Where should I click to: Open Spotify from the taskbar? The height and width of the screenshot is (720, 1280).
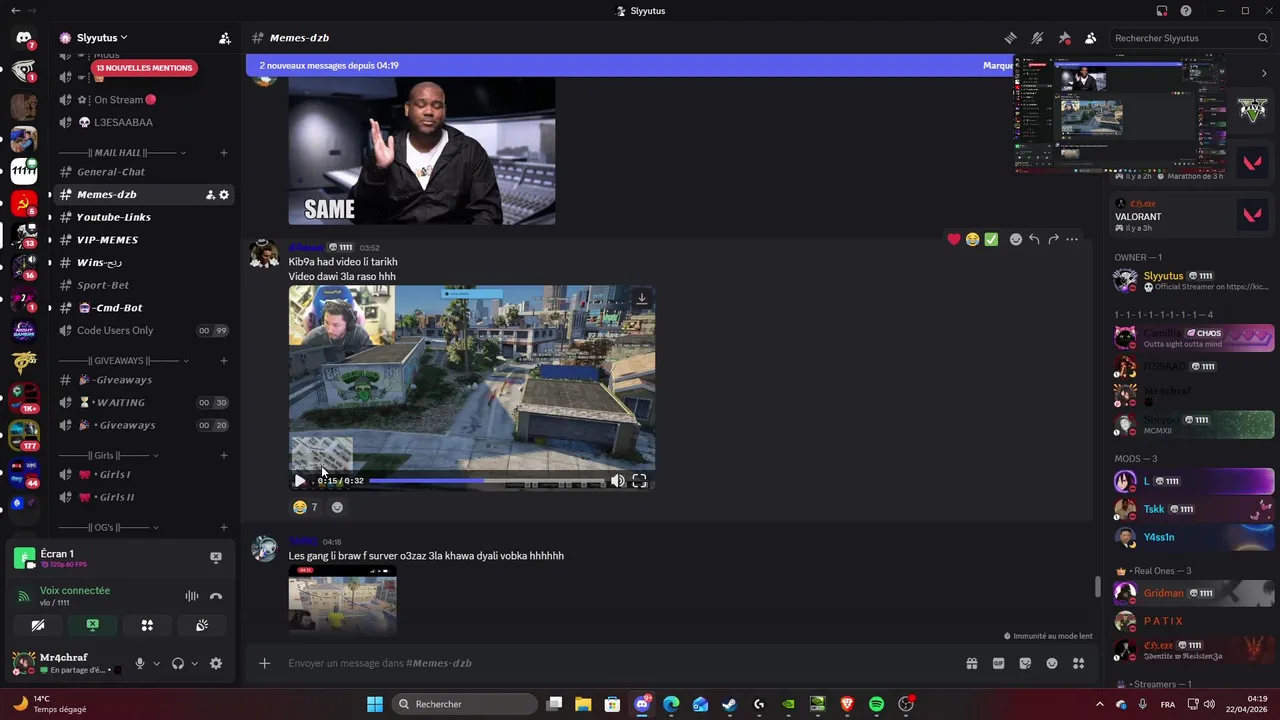(877, 704)
